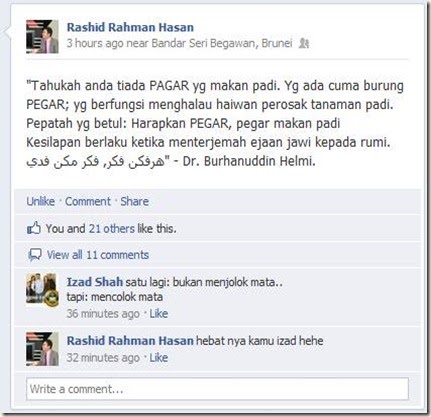Focus the Write a comment field
This screenshot has width=431, height=417.
click(x=217, y=389)
